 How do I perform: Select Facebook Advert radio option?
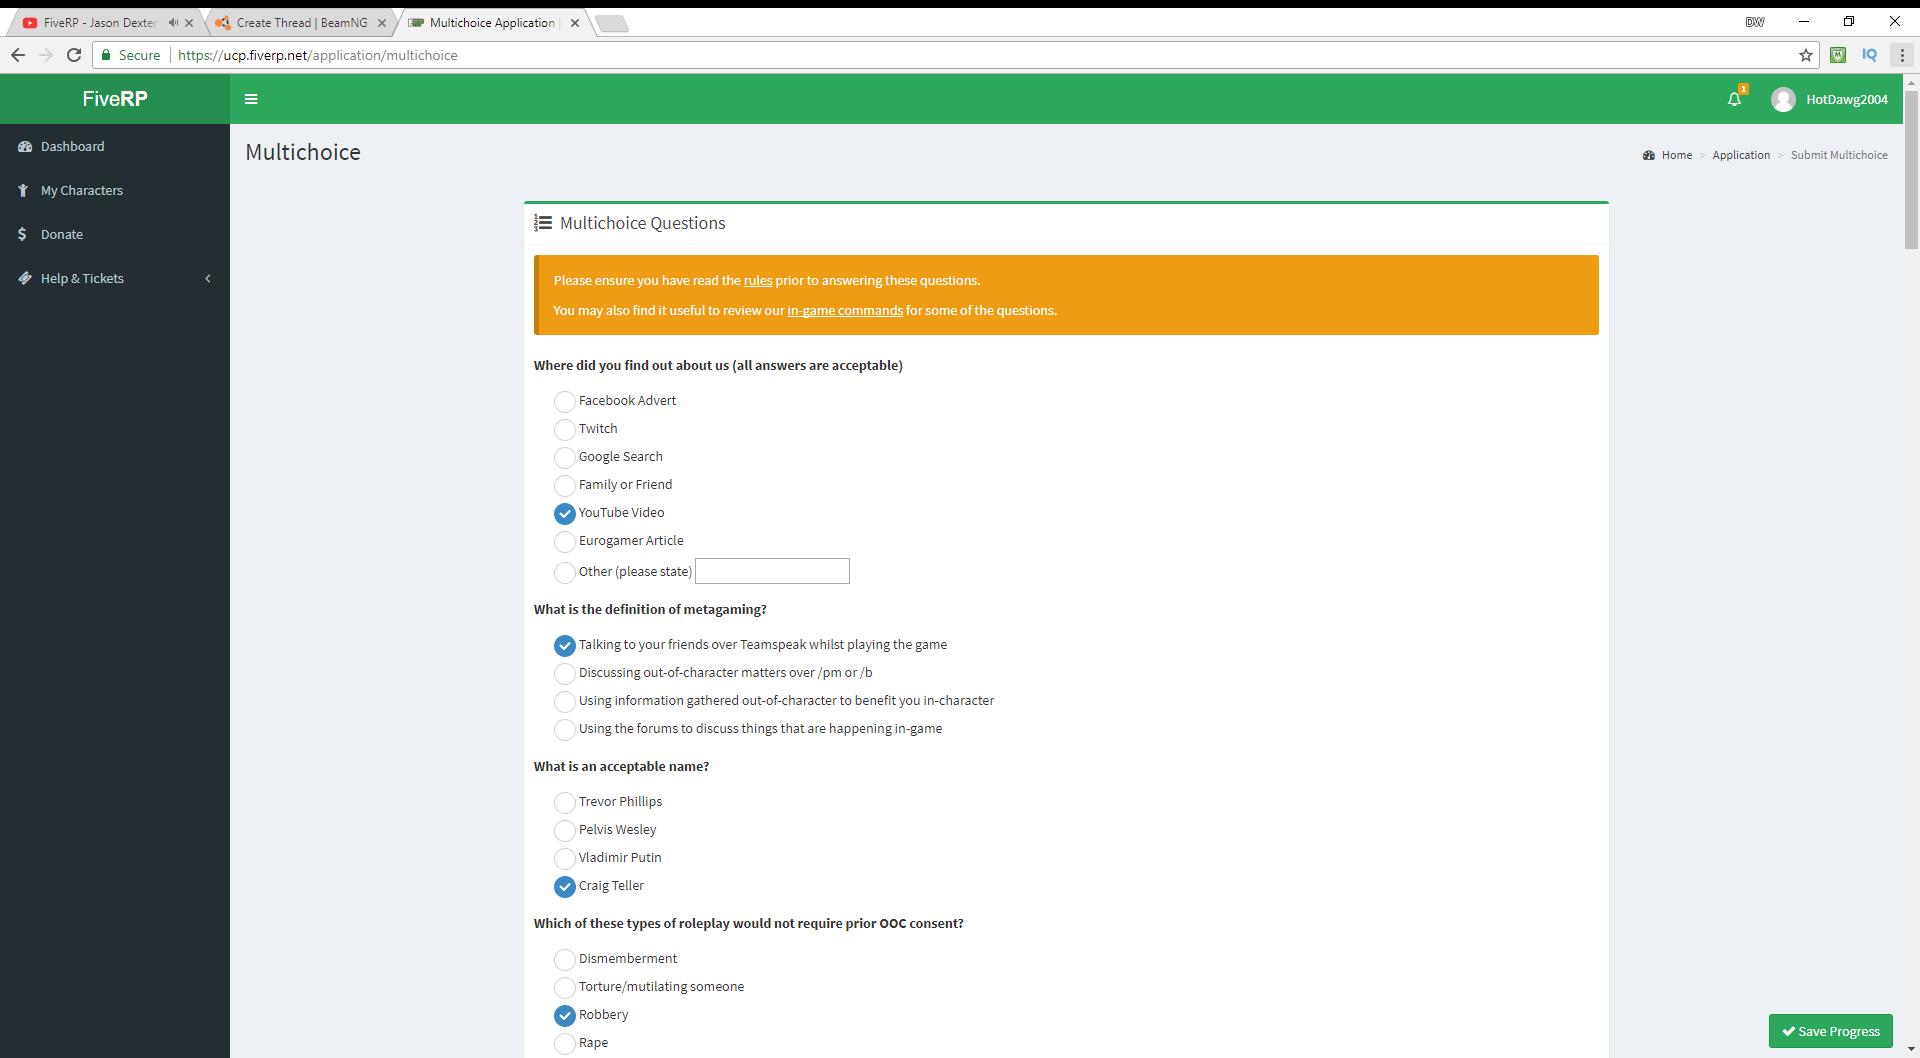565,402
